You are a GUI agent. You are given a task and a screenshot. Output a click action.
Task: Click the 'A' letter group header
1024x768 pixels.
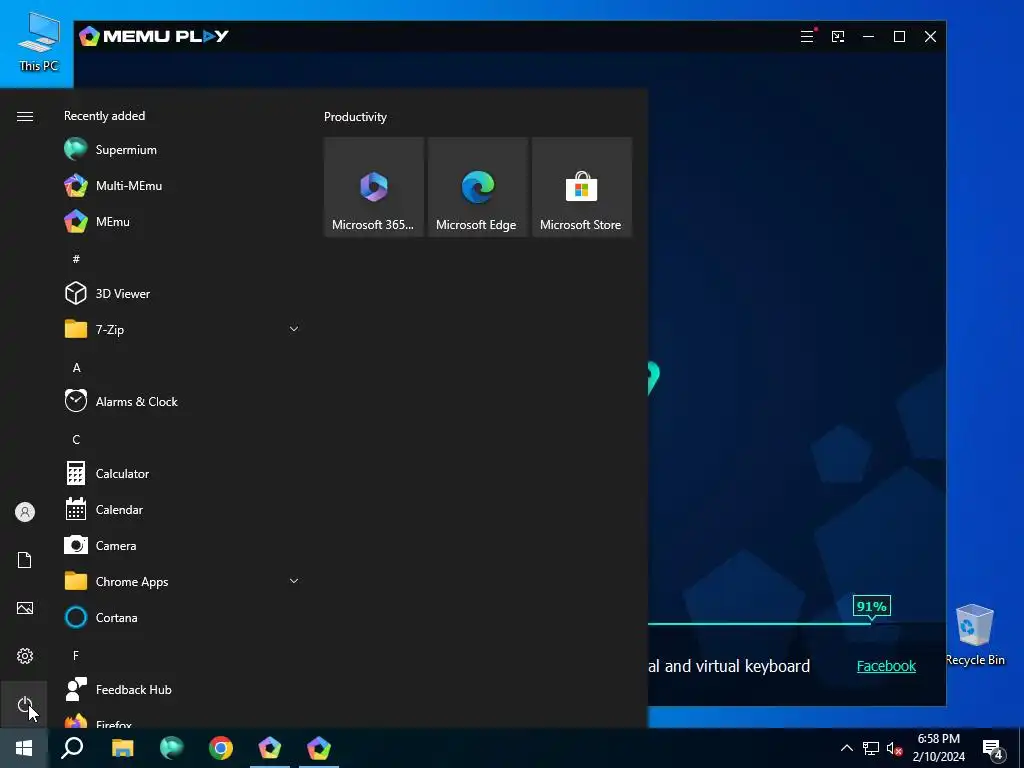pyautogui.click(x=76, y=367)
